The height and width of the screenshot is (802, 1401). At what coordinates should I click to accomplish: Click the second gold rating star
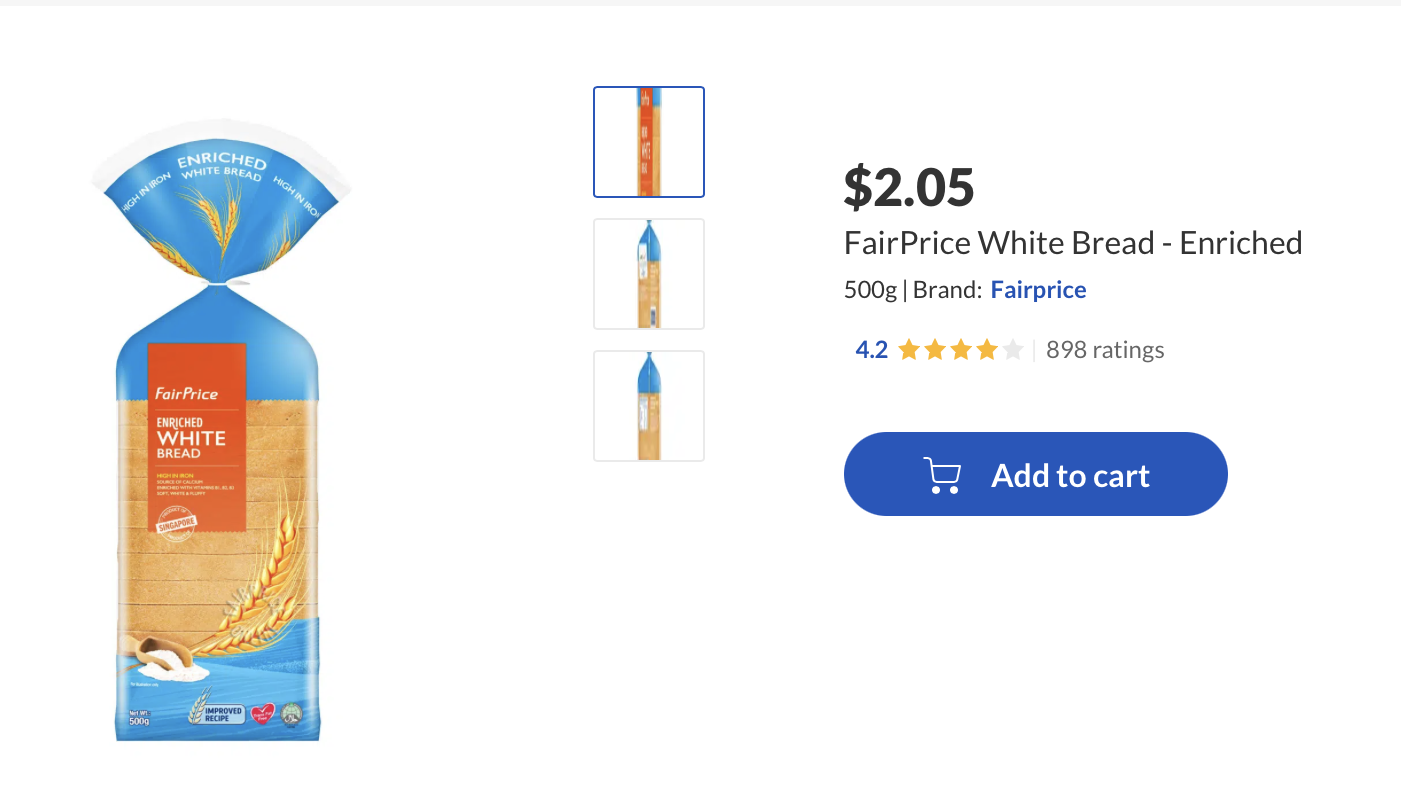(x=935, y=350)
